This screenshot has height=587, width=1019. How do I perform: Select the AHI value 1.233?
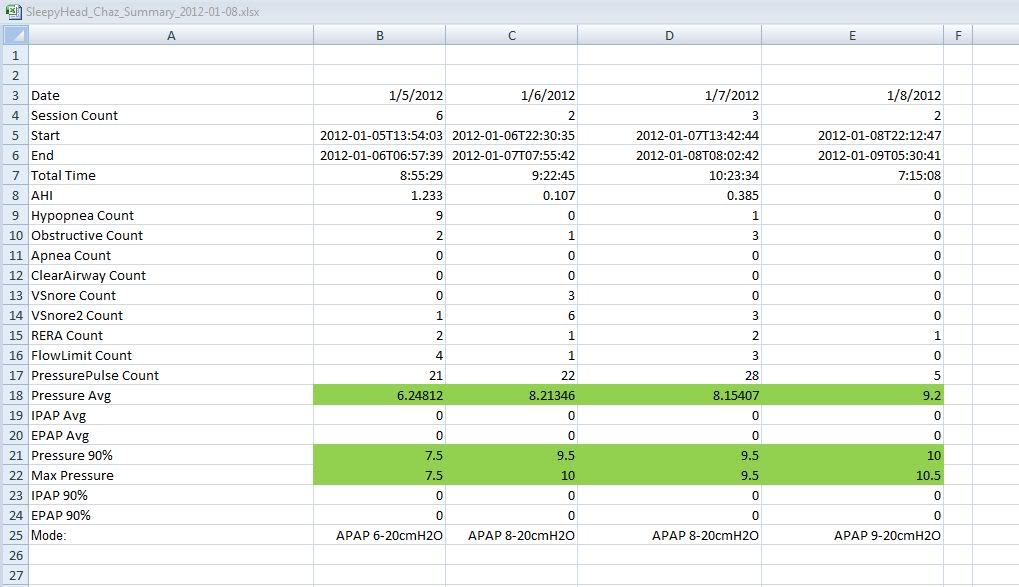pyautogui.click(x=379, y=195)
